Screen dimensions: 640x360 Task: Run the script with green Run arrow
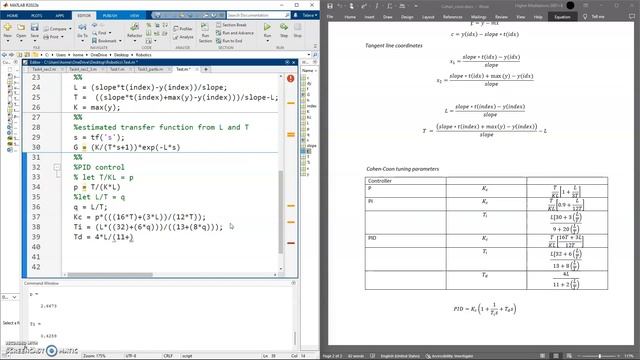click(267, 27)
